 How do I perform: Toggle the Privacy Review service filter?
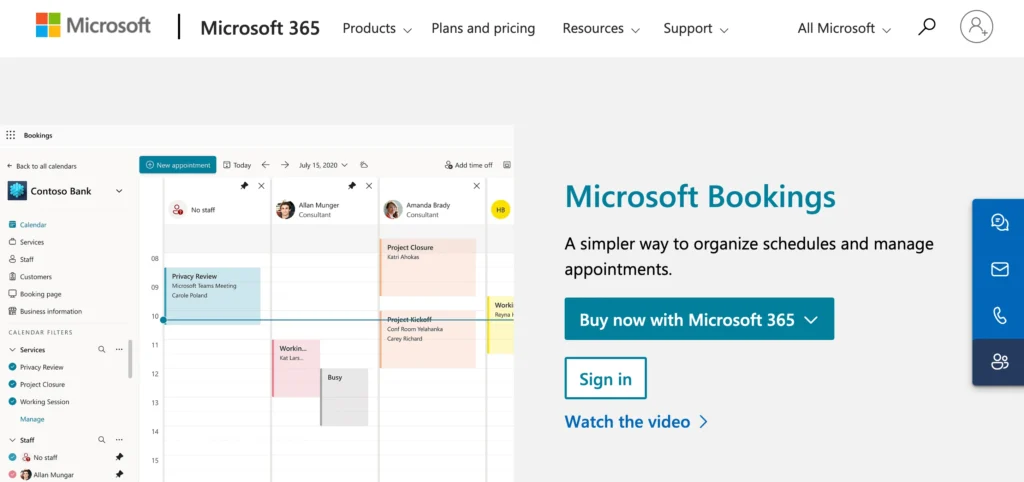coord(12,367)
